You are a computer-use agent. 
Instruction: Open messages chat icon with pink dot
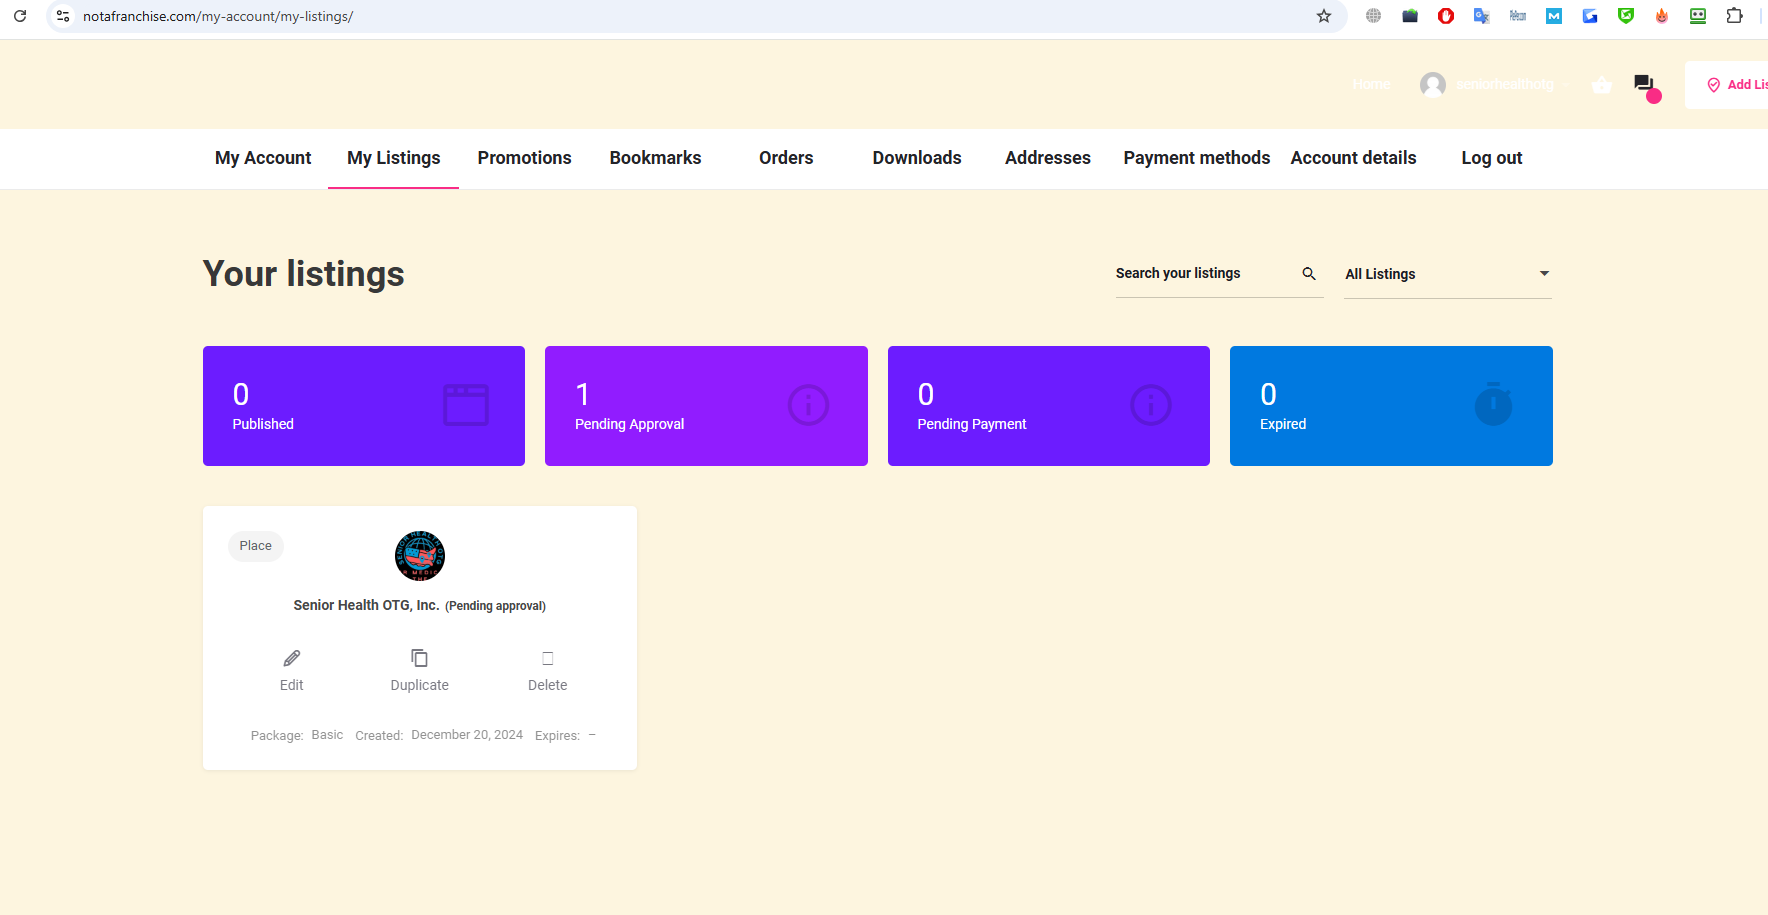pos(1646,87)
